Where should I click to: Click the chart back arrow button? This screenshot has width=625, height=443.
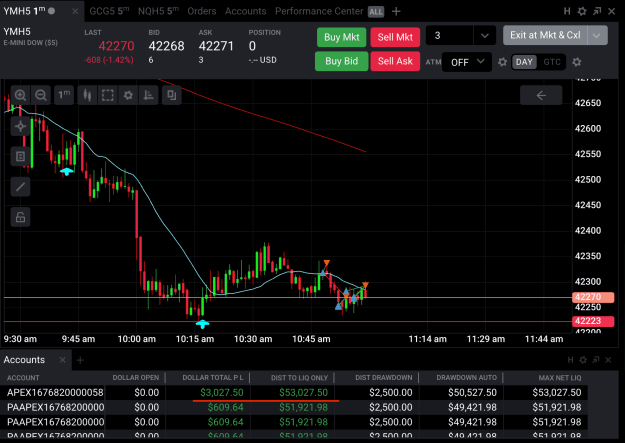(541, 95)
